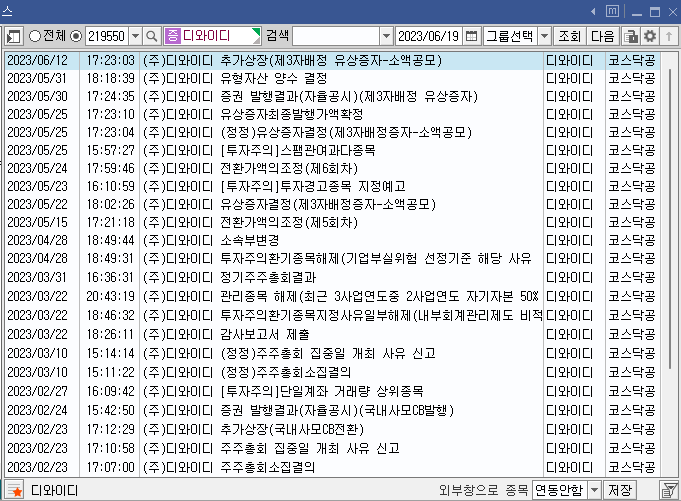Click the 조회 button
Screen dimensions: 681x501
570,36
